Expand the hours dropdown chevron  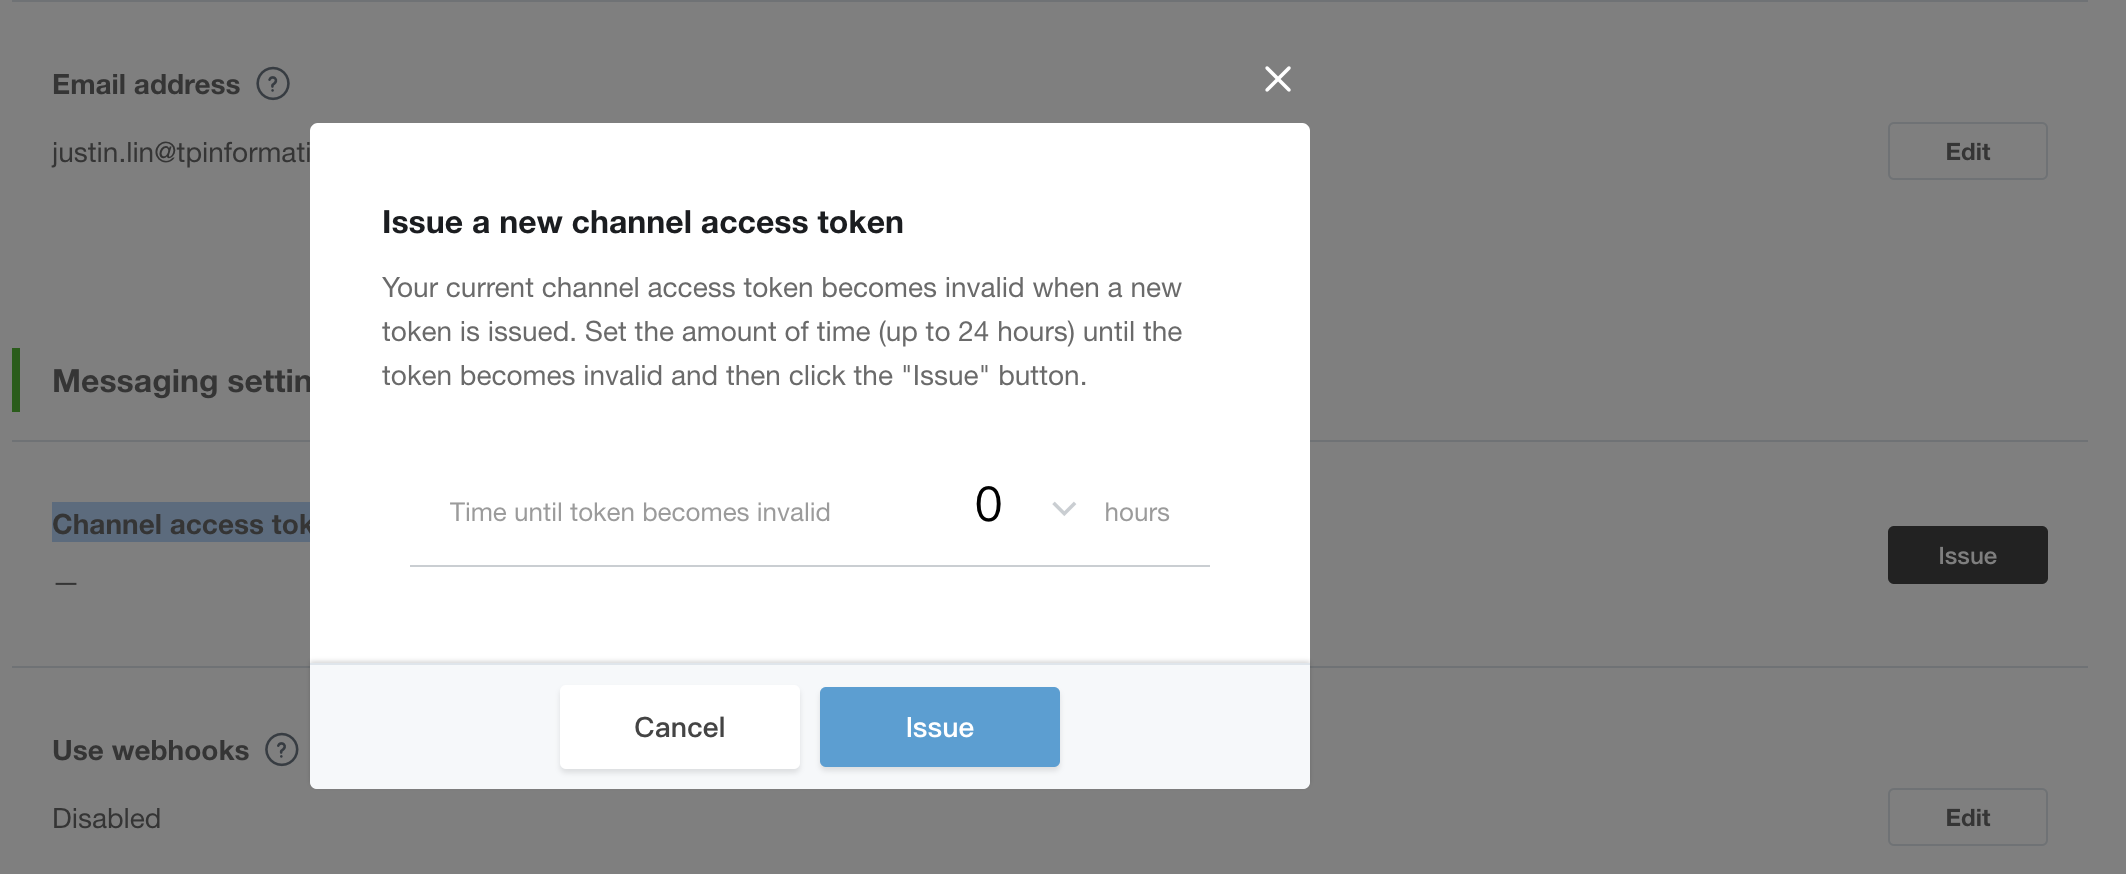[1064, 509]
